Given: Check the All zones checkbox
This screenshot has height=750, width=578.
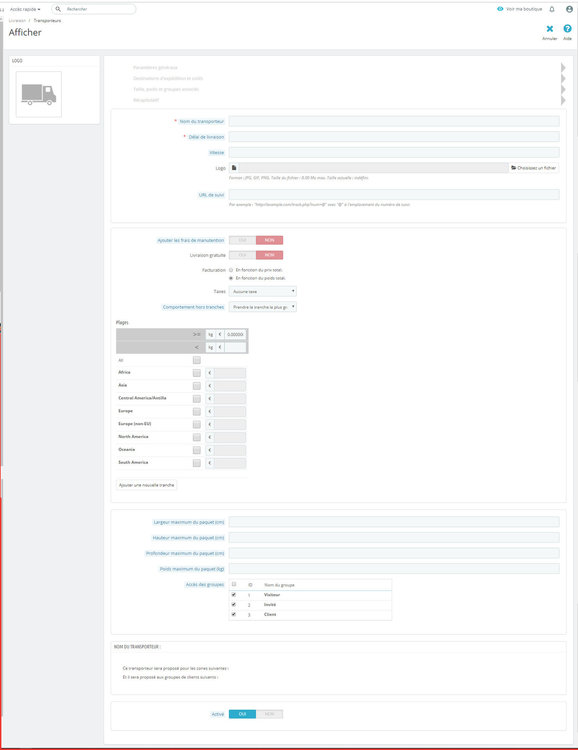Looking at the screenshot, I should tap(197, 360).
